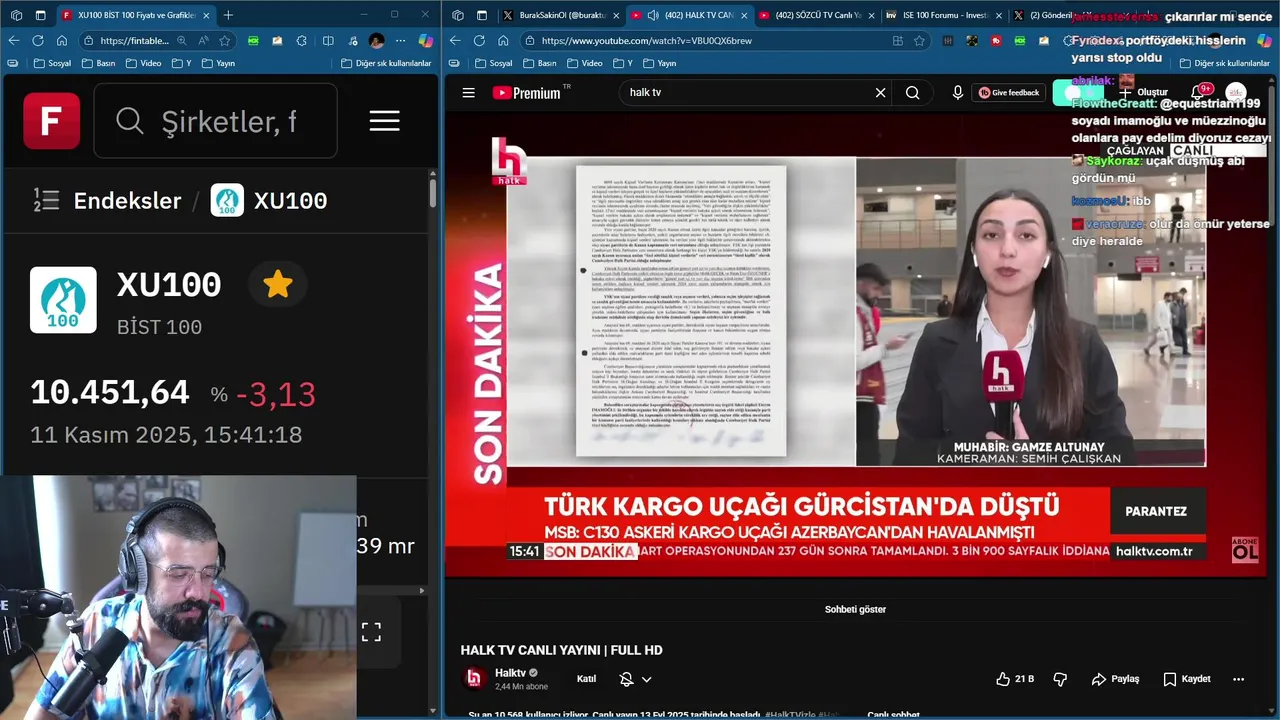Toggle the yellow favorite star beside XU100

coord(278,285)
